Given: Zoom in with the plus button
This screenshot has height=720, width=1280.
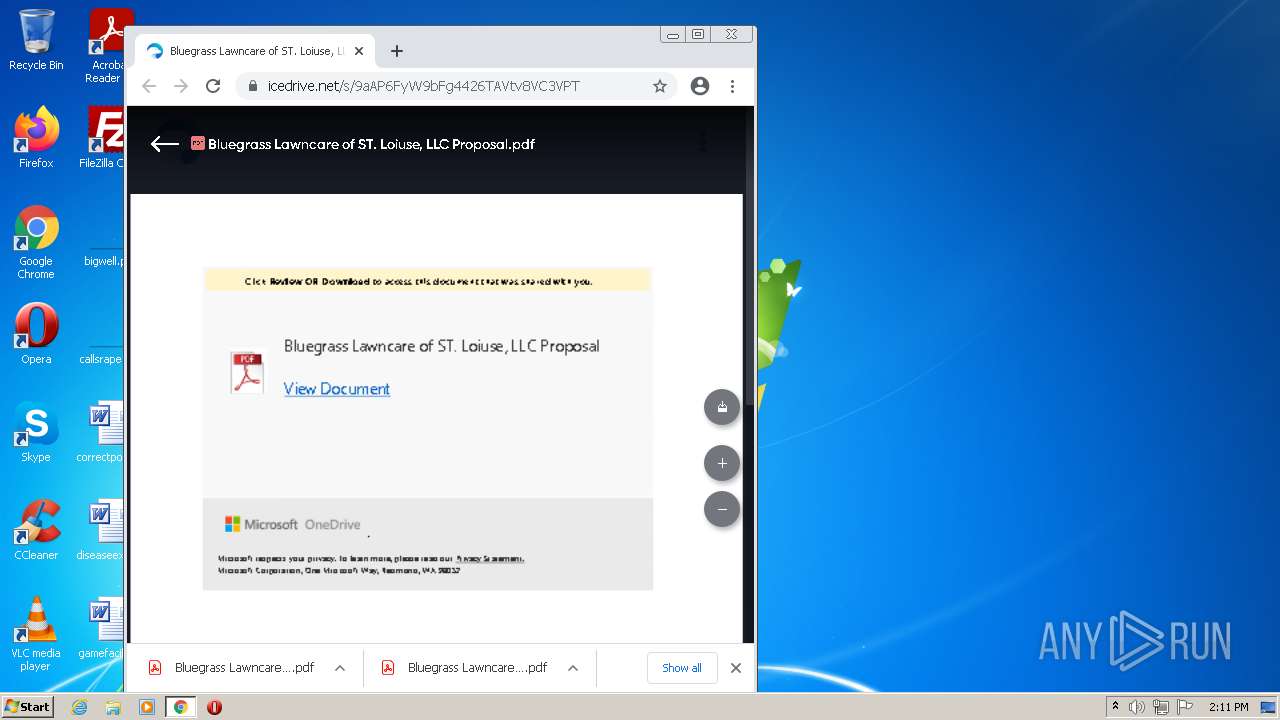Looking at the screenshot, I should coord(722,463).
